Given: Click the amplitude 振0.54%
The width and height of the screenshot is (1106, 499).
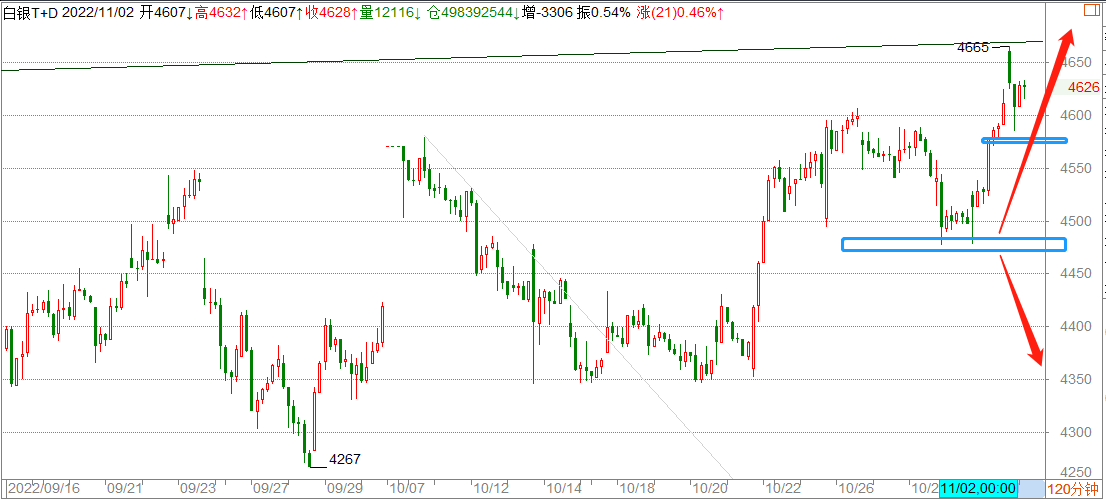Looking at the screenshot, I should click(x=606, y=12).
